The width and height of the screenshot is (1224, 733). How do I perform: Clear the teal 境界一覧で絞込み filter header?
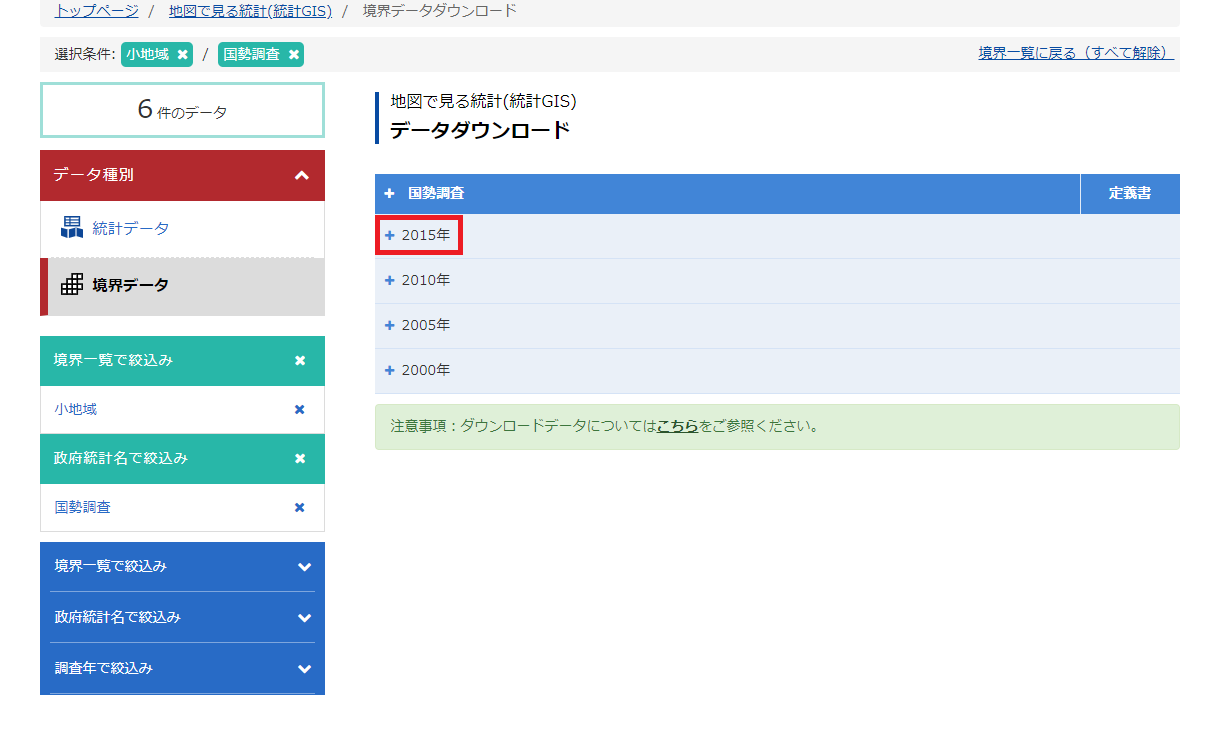300,361
